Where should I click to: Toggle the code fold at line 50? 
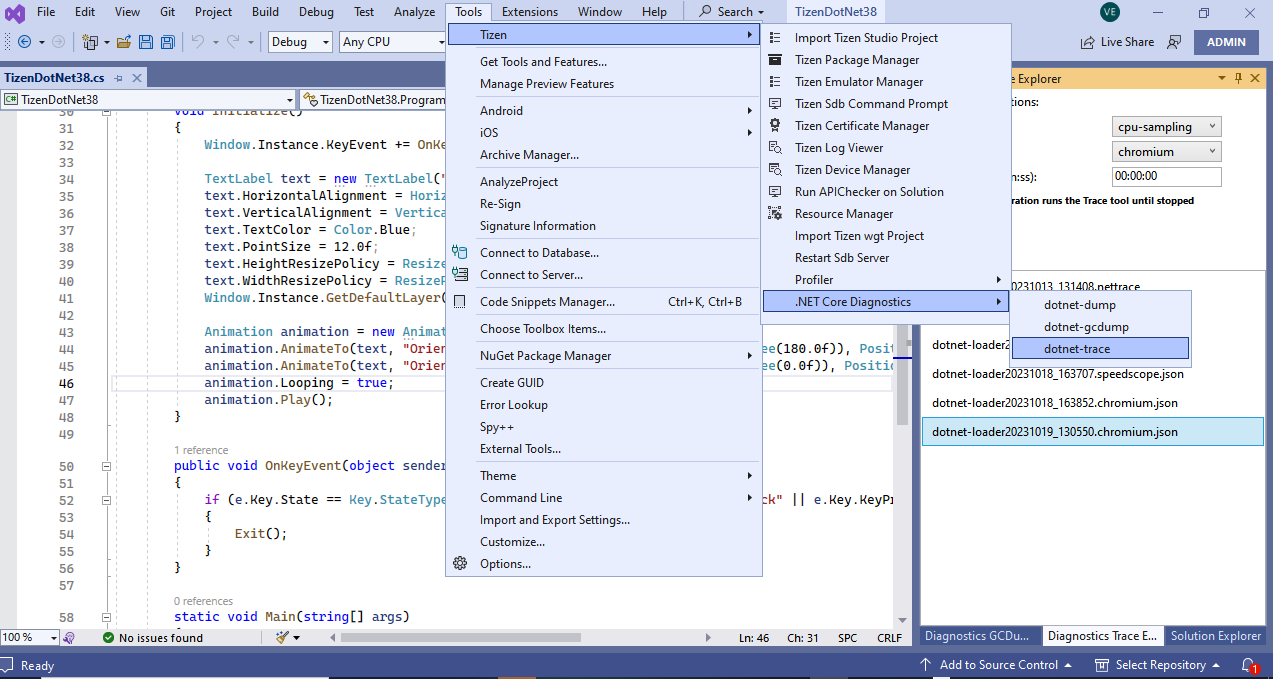pyautogui.click(x=106, y=466)
